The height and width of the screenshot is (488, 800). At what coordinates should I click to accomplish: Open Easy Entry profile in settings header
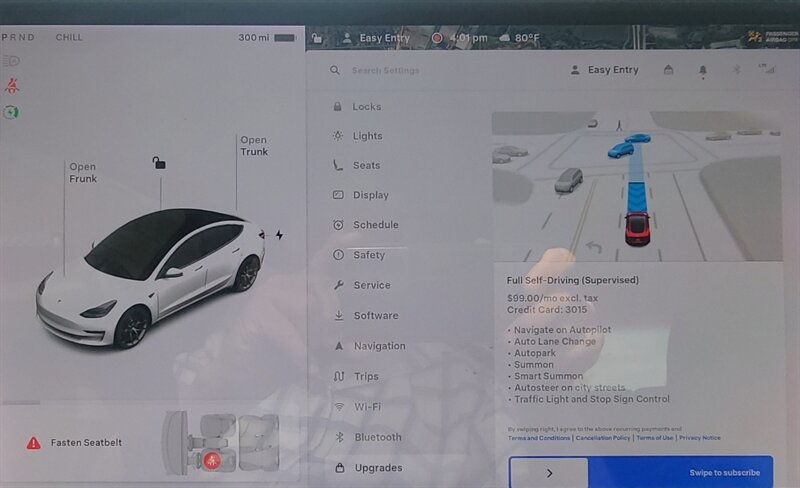coord(605,70)
